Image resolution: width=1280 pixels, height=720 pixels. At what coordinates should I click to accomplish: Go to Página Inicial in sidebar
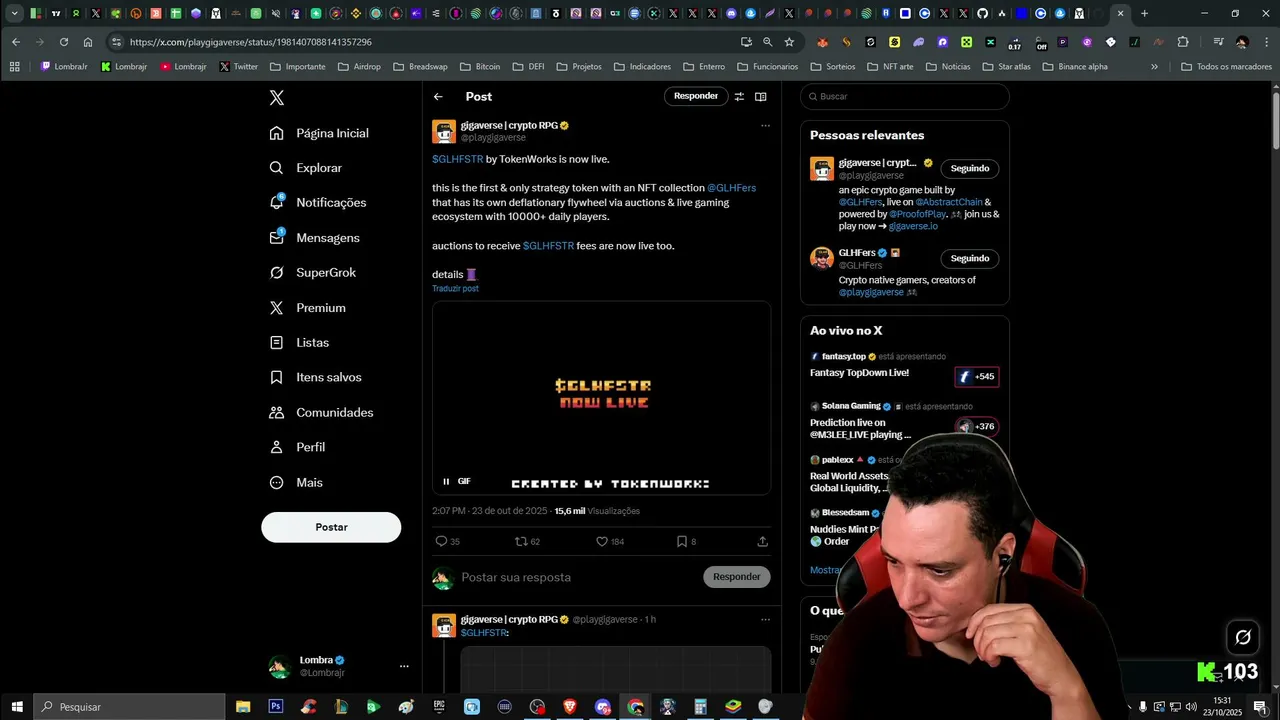[319, 133]
